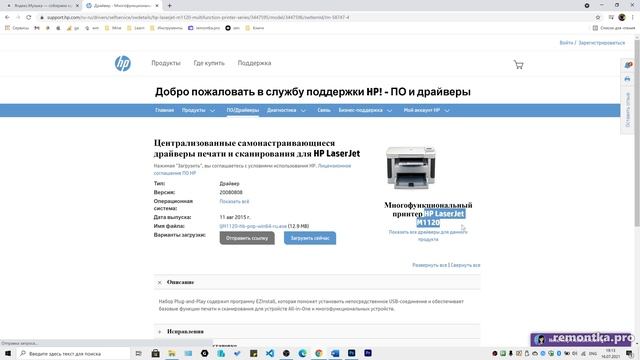The height and width of the screenshot is (360, 640).
Task: Go to Главная in the blue bar
Action: coord(164,110)
